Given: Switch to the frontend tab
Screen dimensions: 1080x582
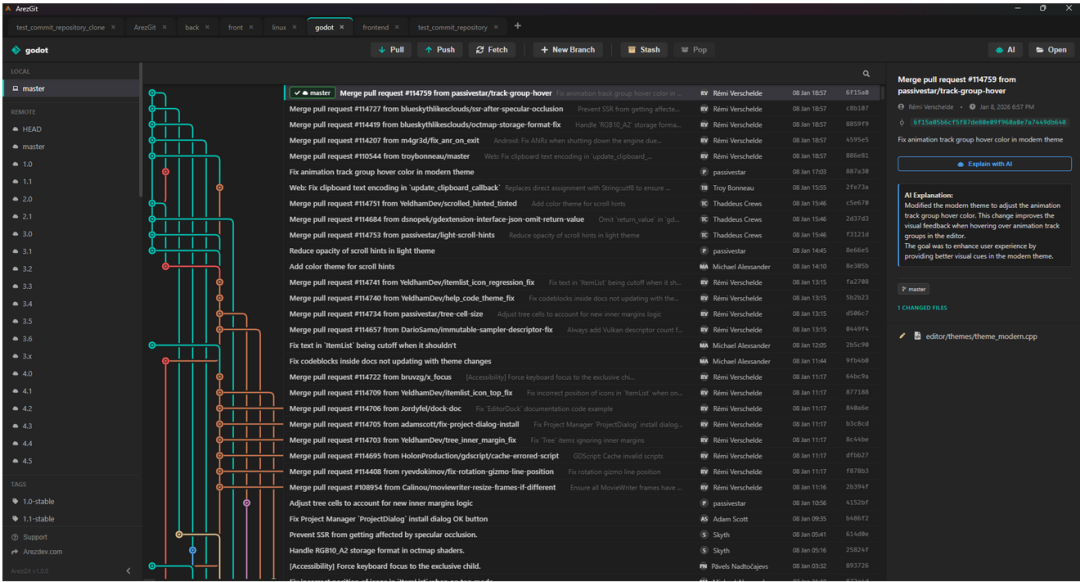Looking at the screenshot, I should pyautogui.click(x=376, y=27).
